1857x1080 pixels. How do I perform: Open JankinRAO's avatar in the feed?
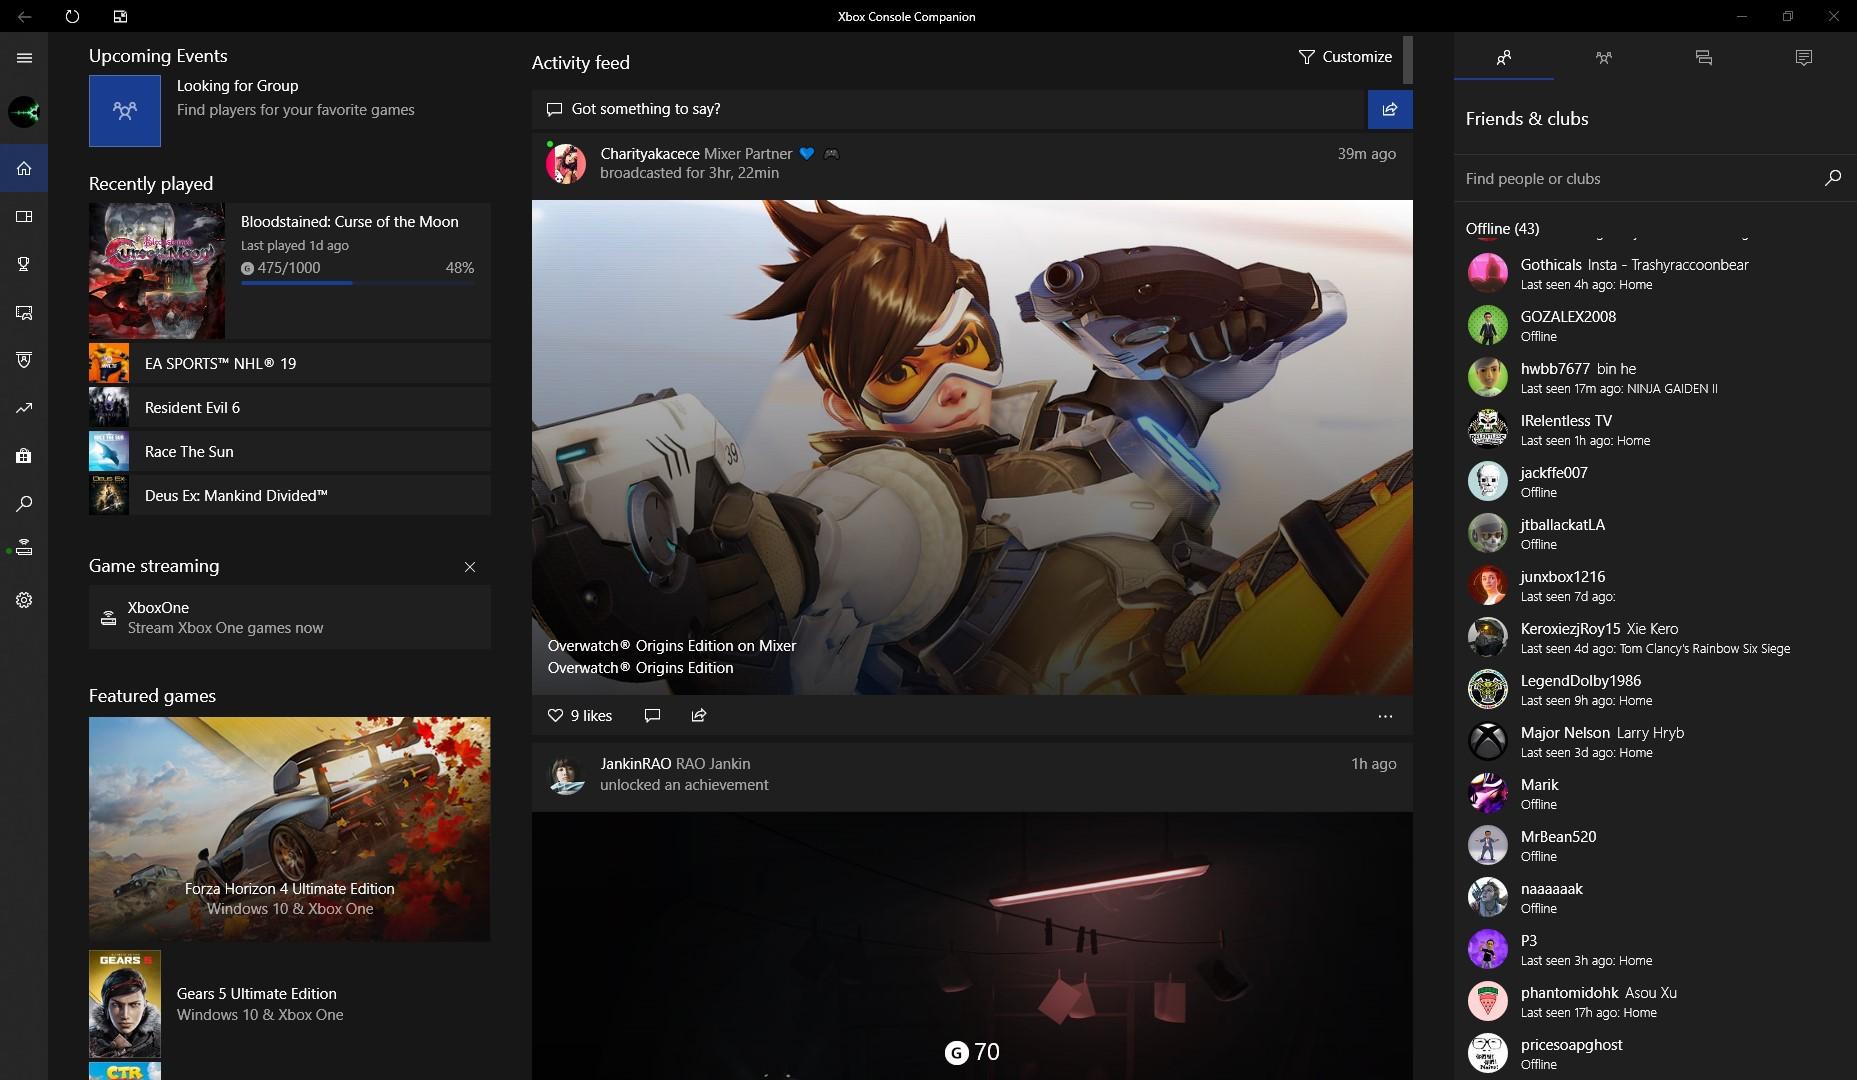566,774
